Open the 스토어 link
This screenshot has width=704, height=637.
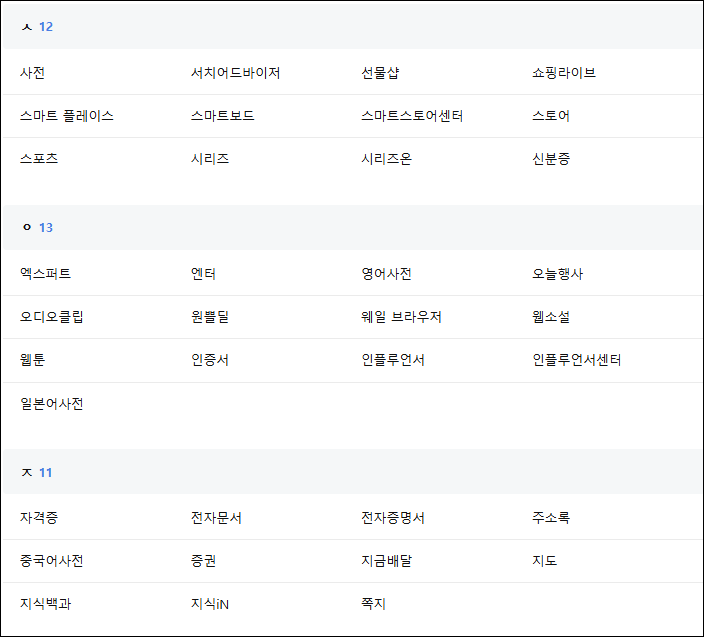coord(551,116)
